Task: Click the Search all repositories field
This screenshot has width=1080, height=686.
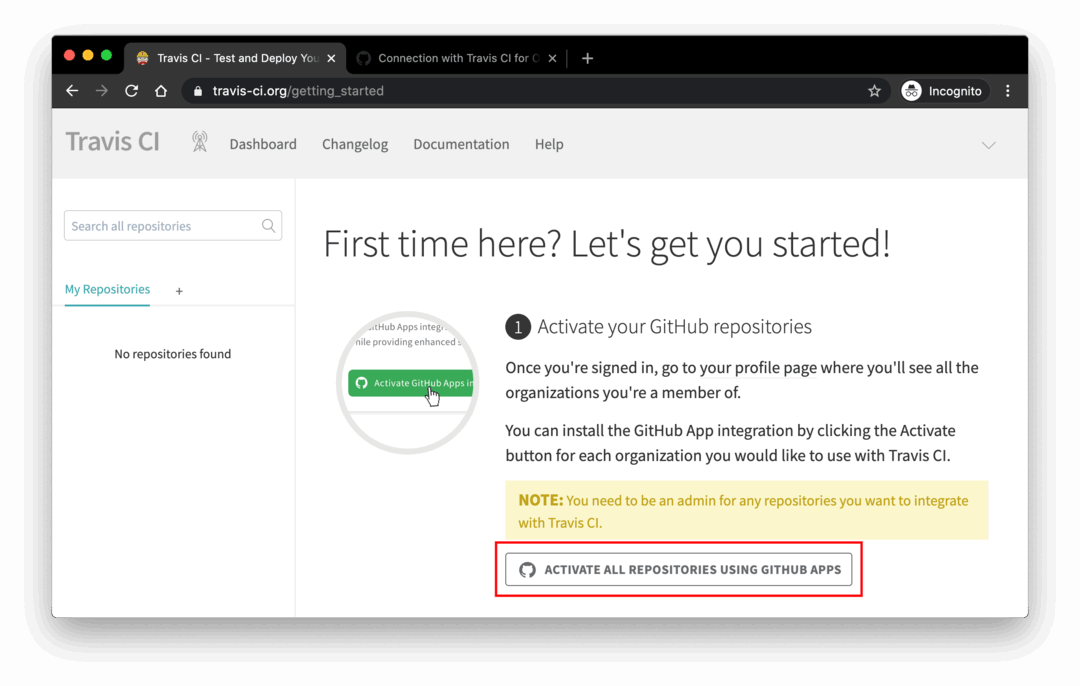Action: click(160, 226)
